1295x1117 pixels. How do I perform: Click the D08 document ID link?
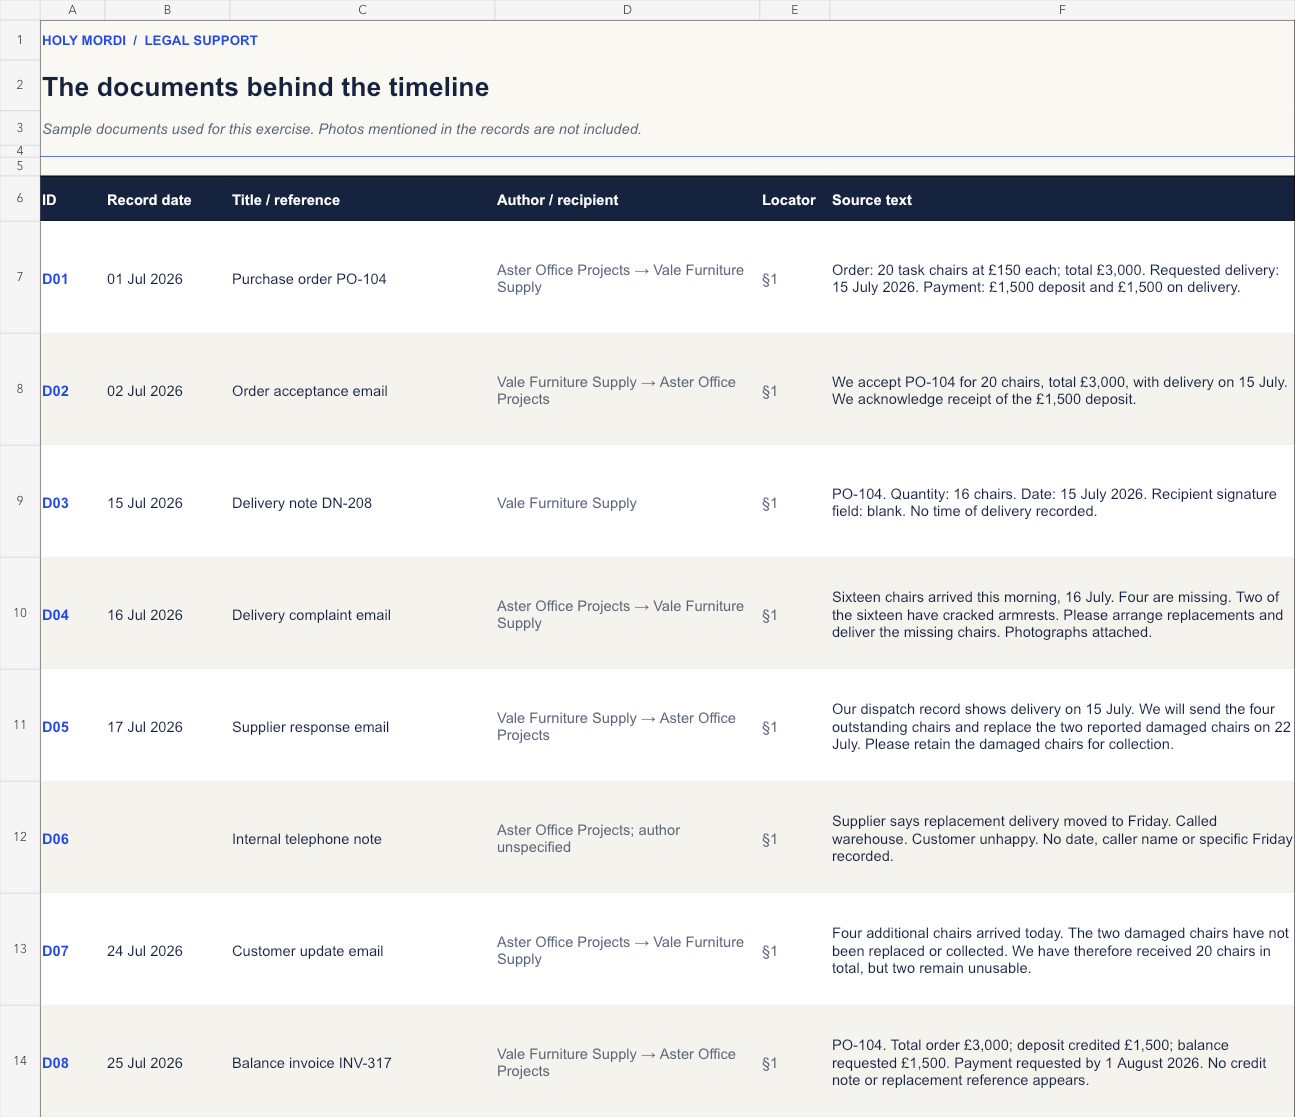point(55,1063)
